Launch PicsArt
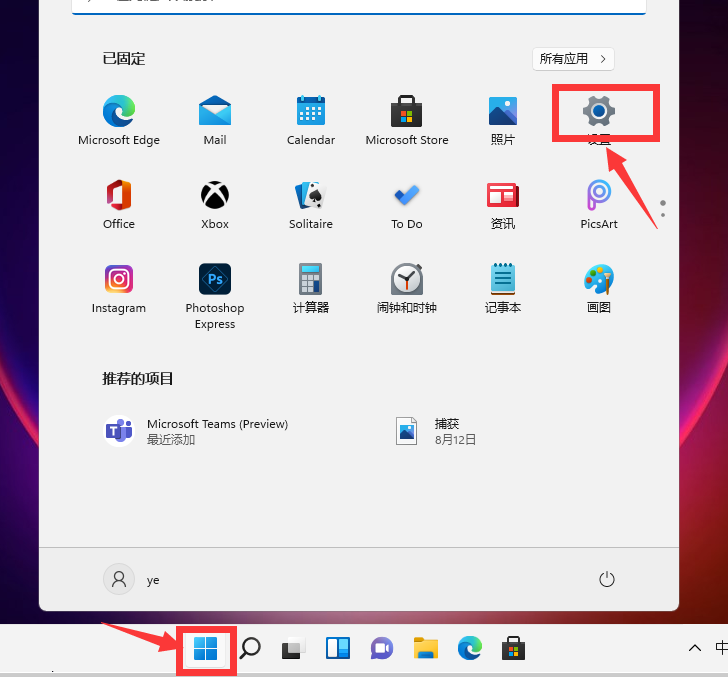728x677 pixels. pyautogui.click(x=599, y=204)
